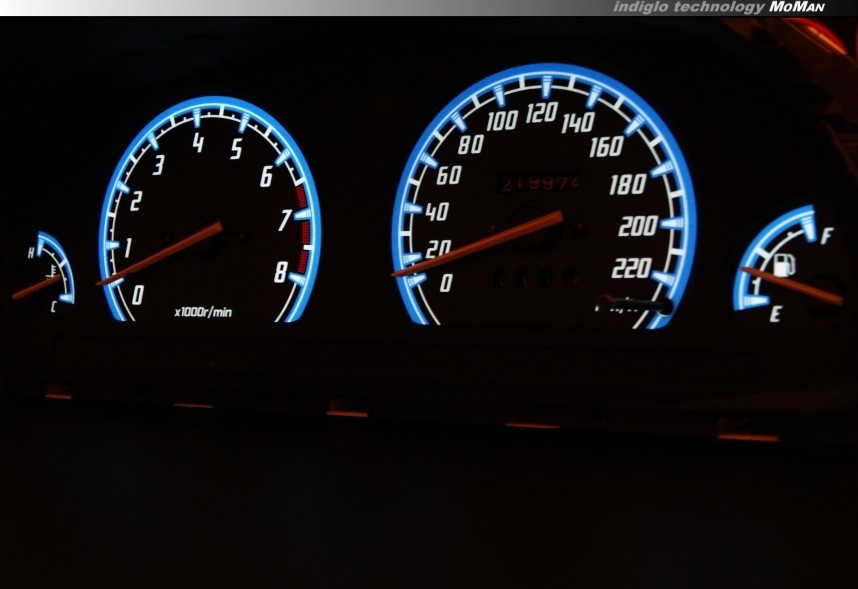Click the fuel pump icon
Viewport: 858px width, 589px height.
pos(786,265)
